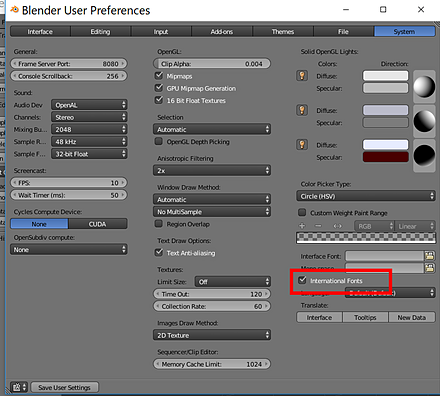This screenshot has width=440, height=396.
Task: Click the Memory Cache Limit field
Action: pyautogui.click(x=212, y=364)
